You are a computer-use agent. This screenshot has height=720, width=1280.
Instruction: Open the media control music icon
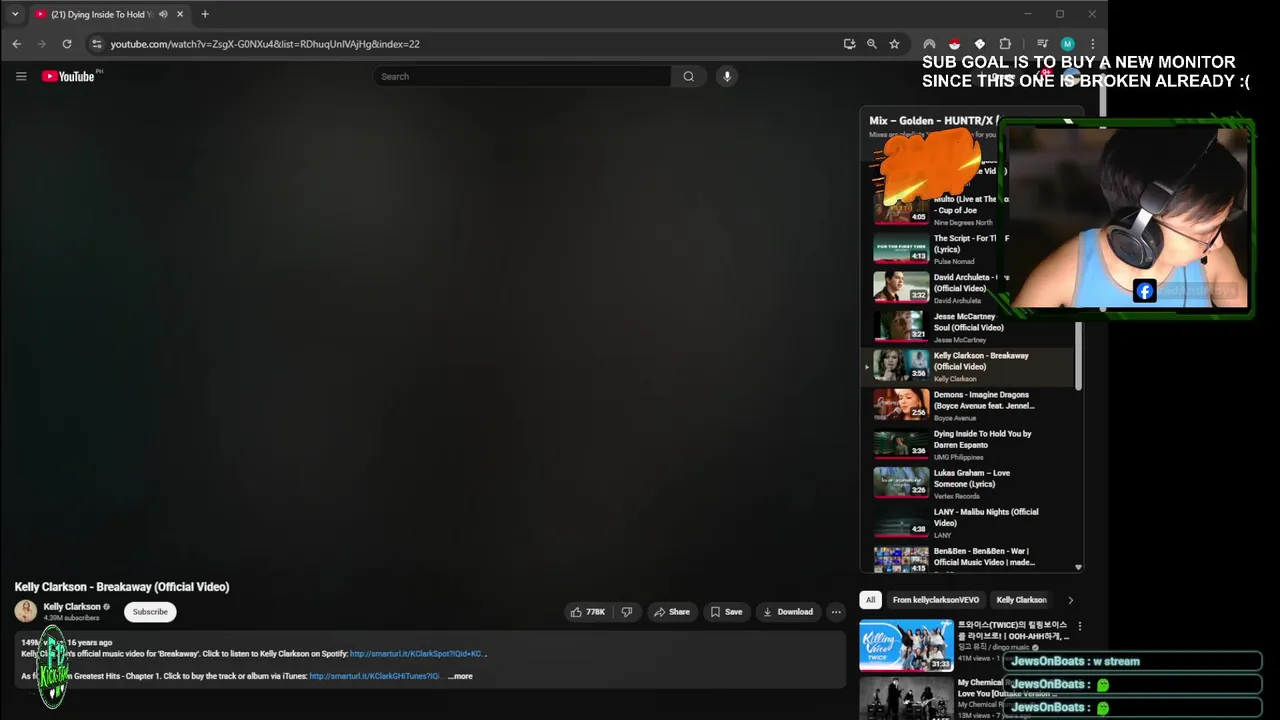(x=1042, y=44)
